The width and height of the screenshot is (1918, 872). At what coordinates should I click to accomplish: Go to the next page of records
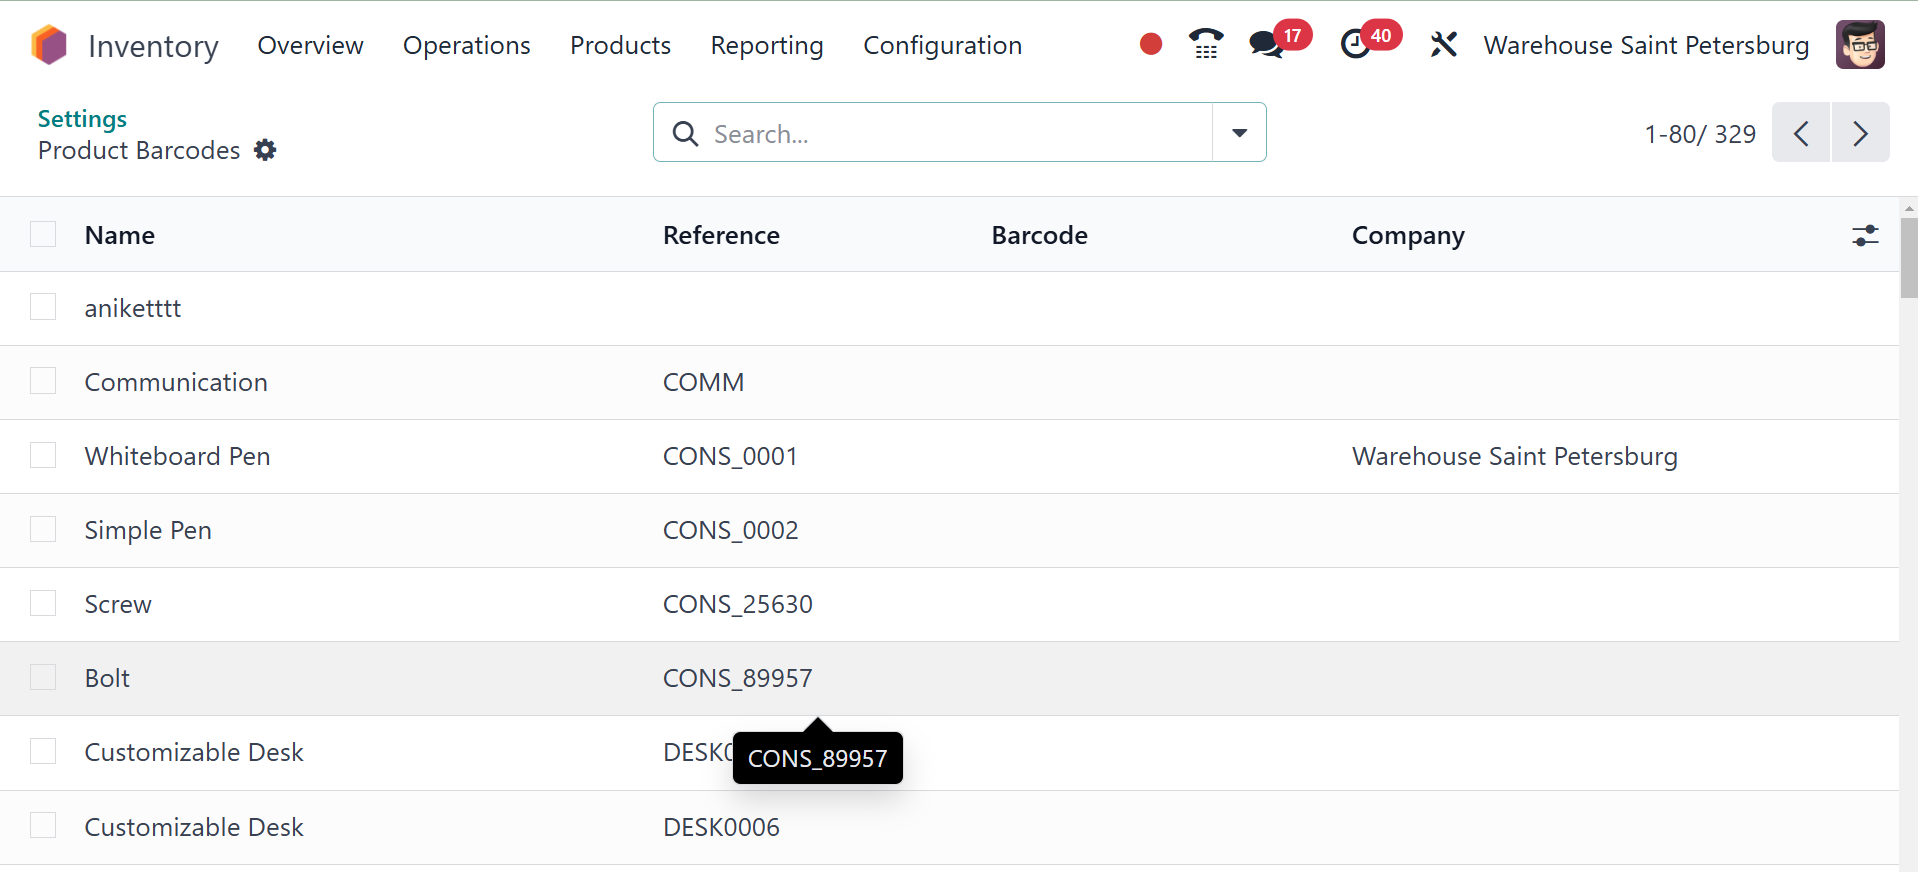pos(1860,133)
